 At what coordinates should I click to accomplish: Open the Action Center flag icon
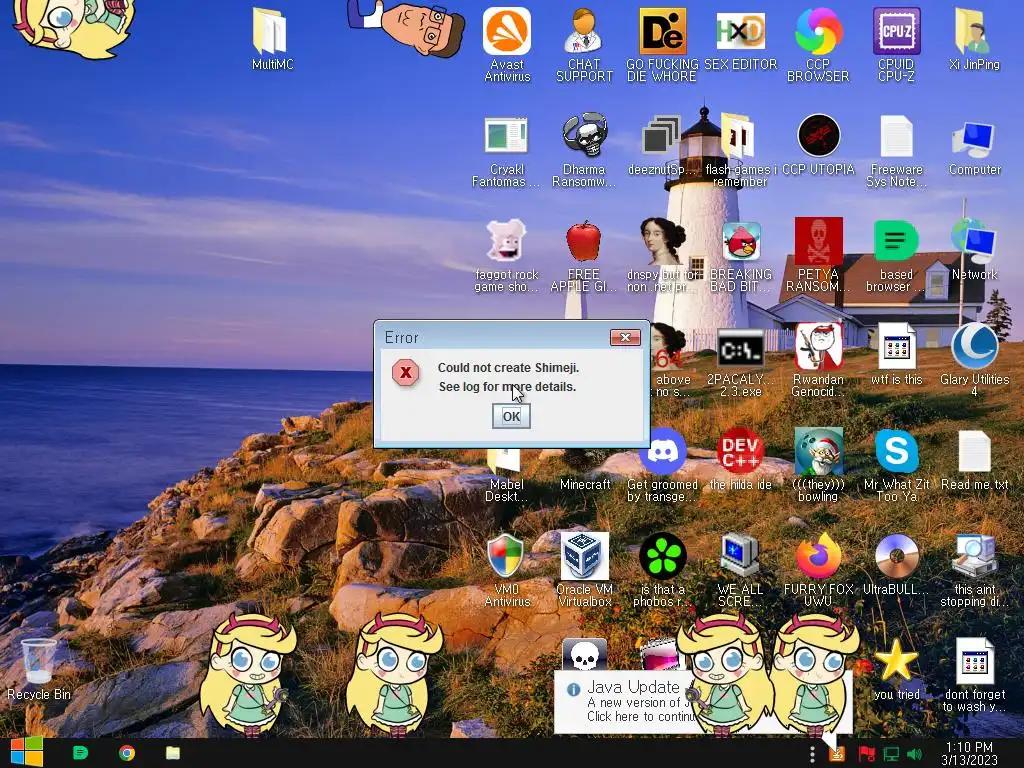click(x=866, y=754)
